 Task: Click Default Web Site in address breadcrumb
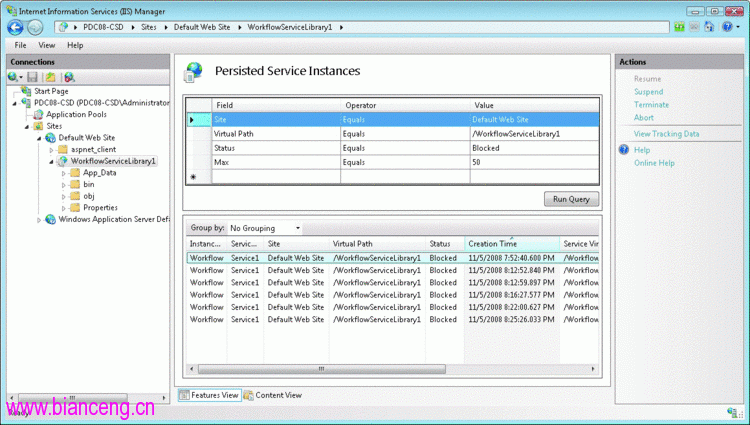point(202,27)
